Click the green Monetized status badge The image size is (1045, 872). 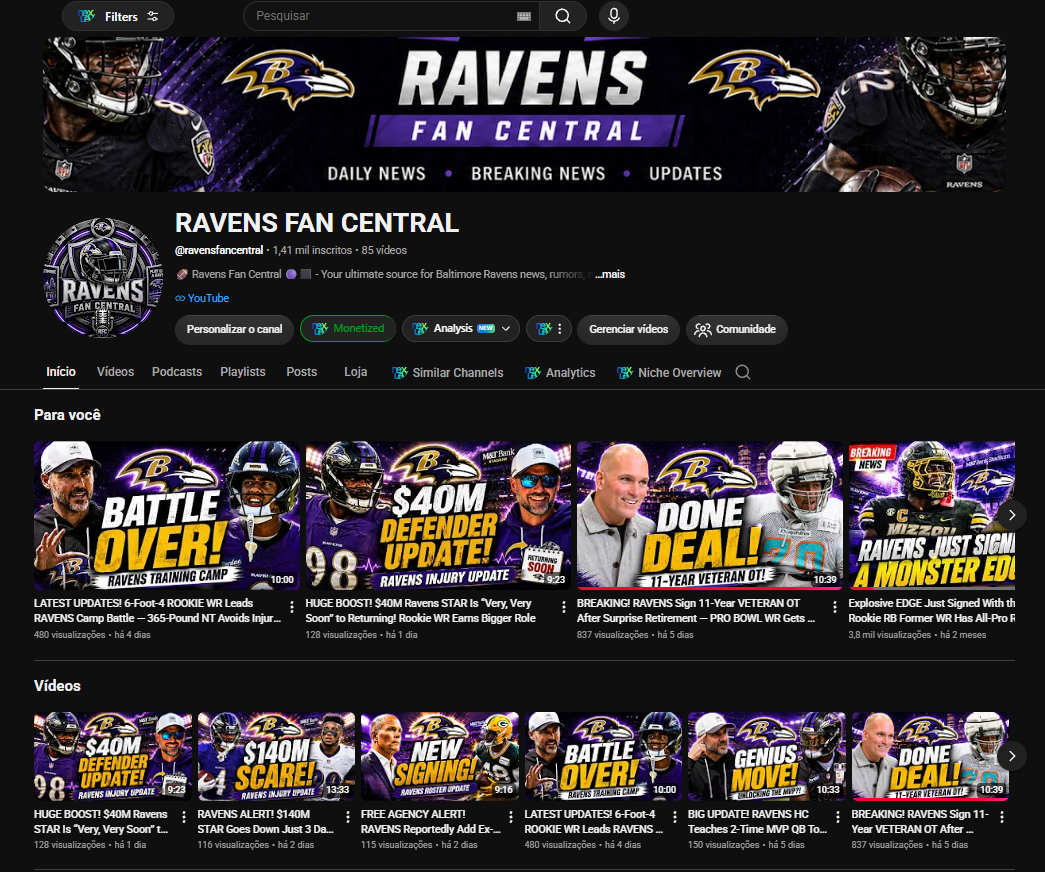348,329
